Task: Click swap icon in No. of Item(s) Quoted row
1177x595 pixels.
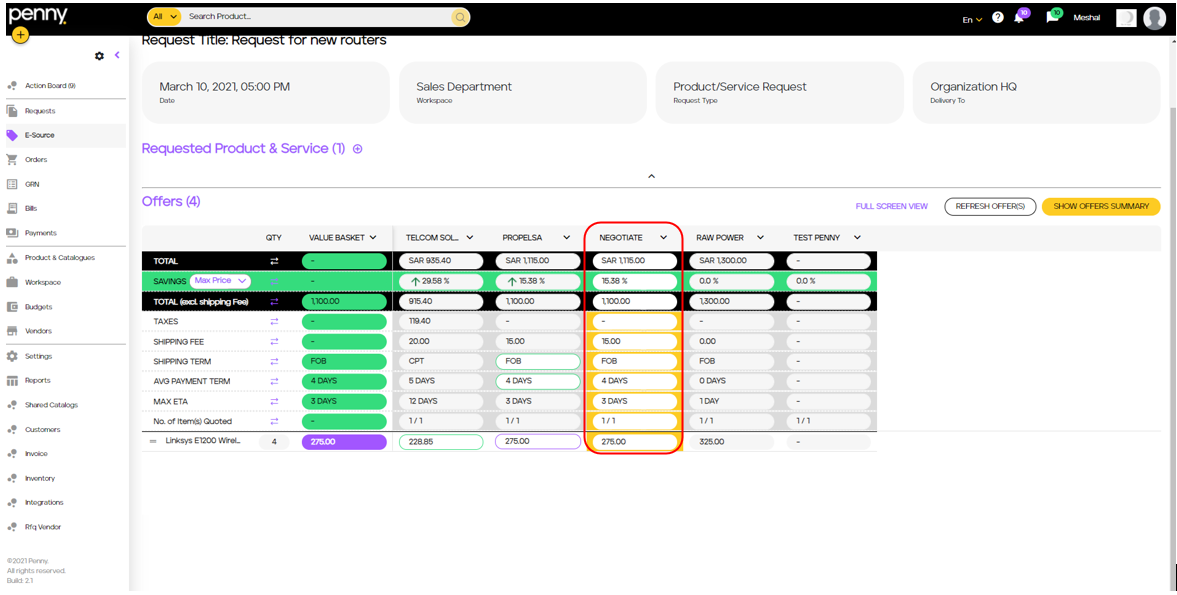Action: [x=274, y=422]
